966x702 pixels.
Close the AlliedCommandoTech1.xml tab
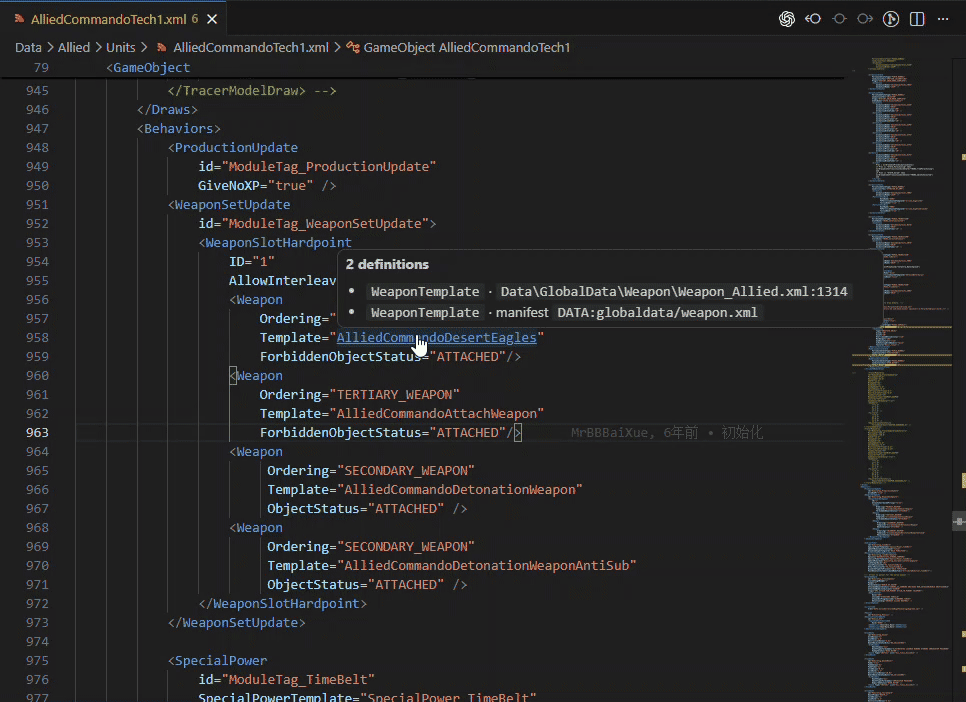pos(212,20)
